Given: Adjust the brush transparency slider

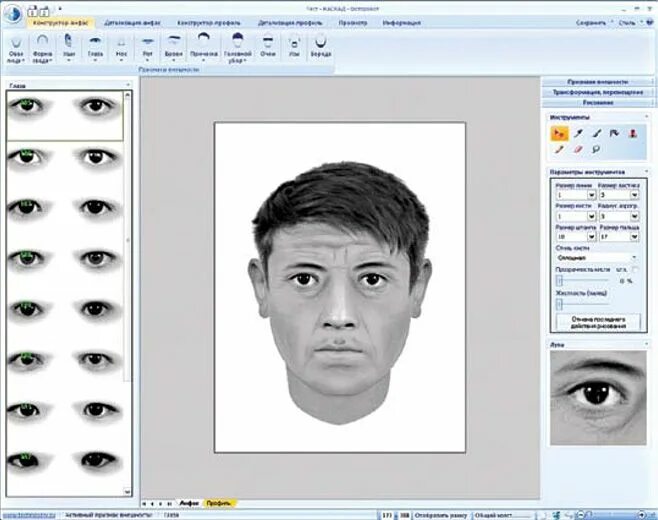Looking at the screenshot, I should tap(559, 280).
